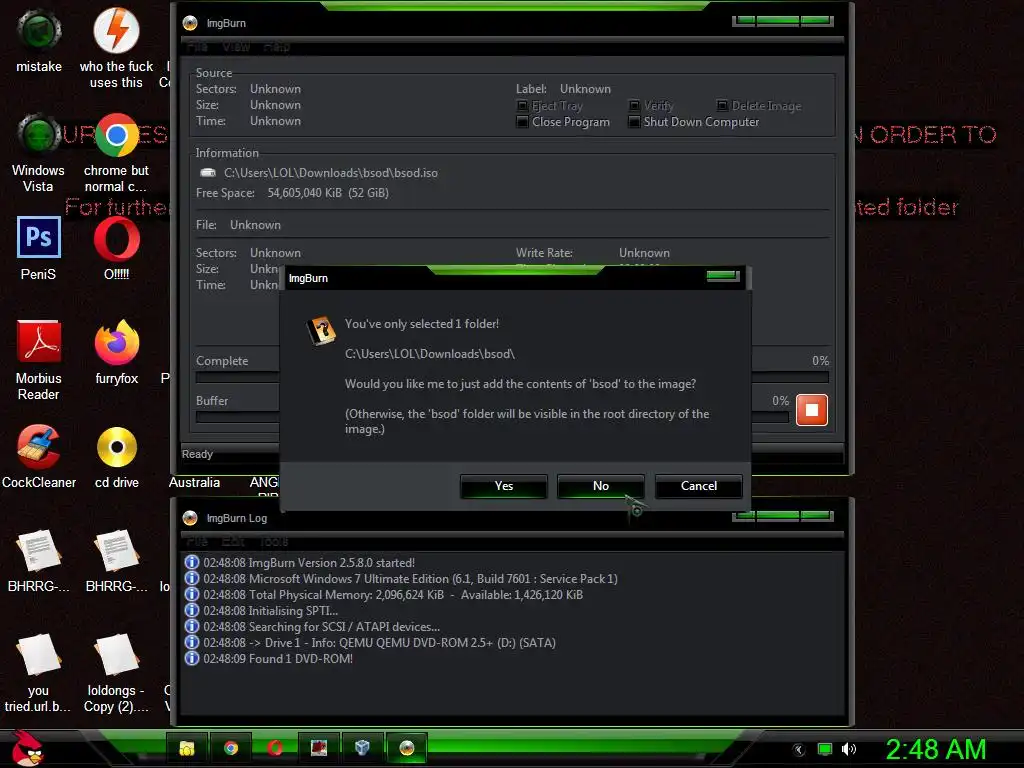Click the folder path C:\Users\LOL\Downloads\bsod\ in dialog
The image size is (1024, 768).
coord(430,354)
